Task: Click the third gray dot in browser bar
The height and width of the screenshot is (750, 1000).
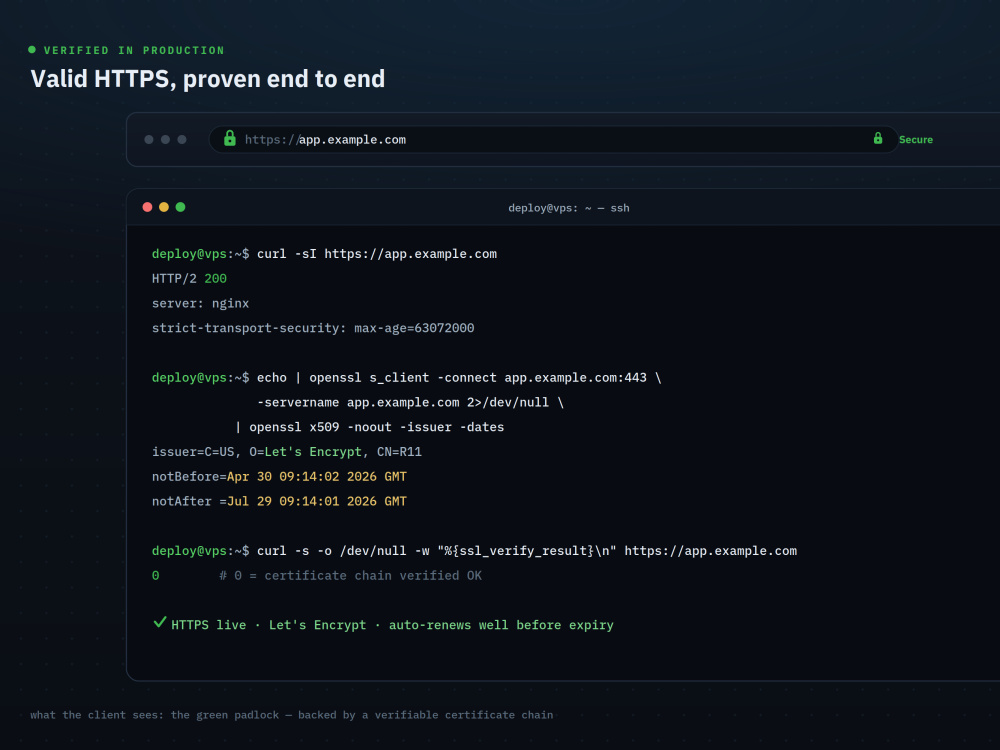Action: tap(182, 140)
